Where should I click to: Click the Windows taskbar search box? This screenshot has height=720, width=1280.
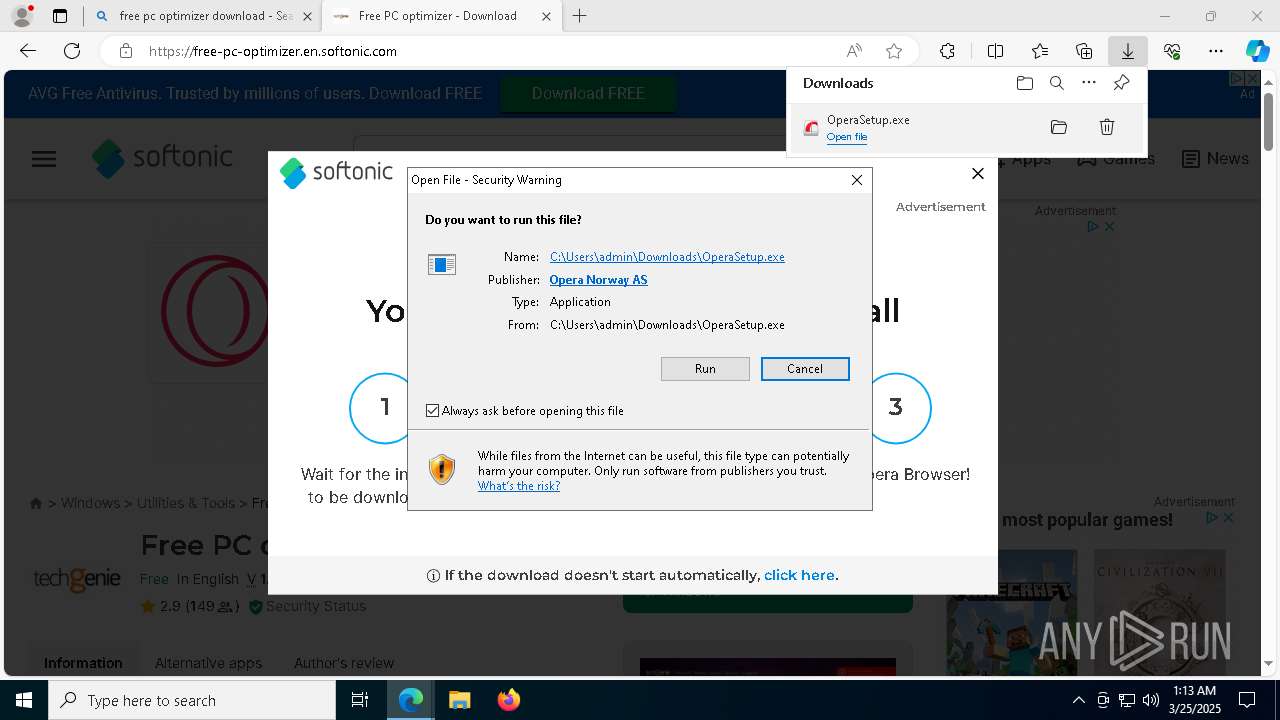(192, 700)
